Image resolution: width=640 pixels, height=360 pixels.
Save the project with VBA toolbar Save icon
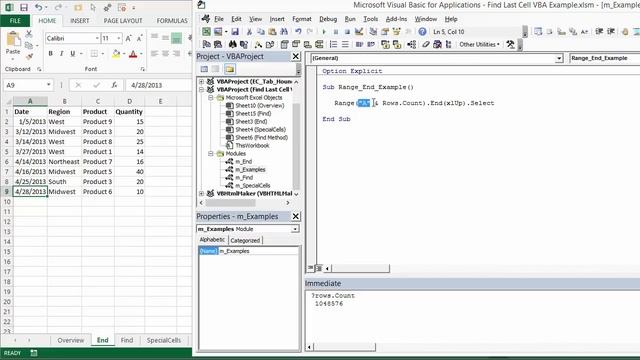(x=235, y=31)
